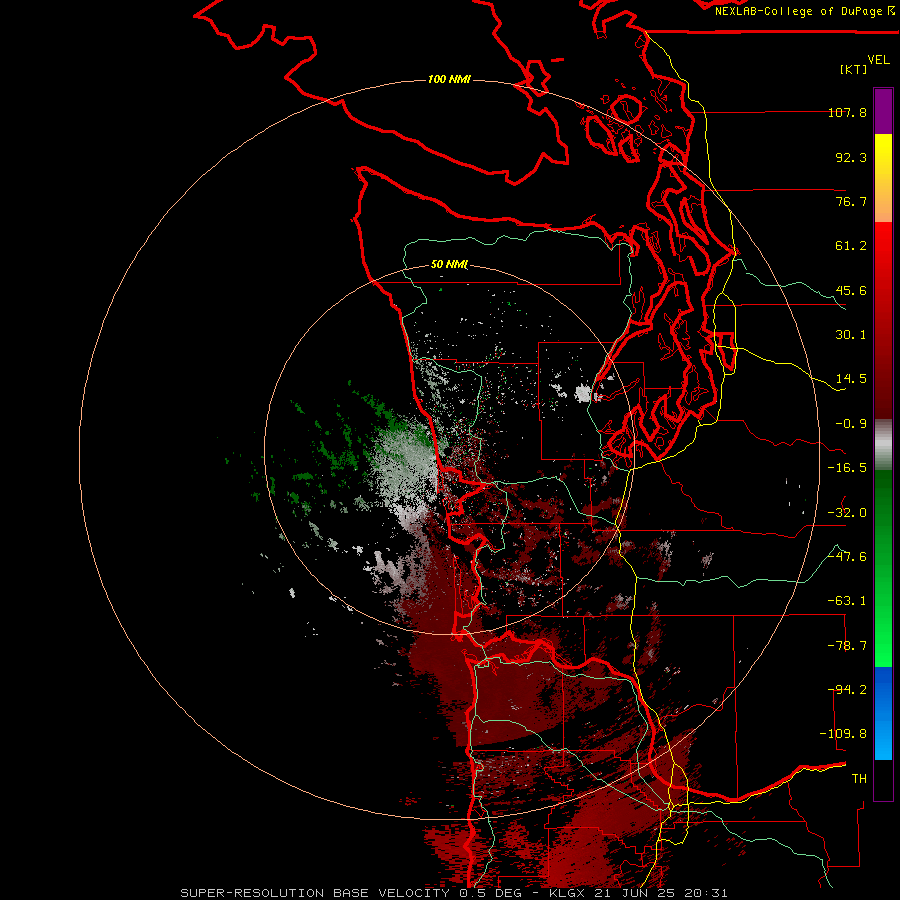Viewport: 900px width, 900px height.
Task: Pick the purple segment of the color bar
Action: (883, 111)
